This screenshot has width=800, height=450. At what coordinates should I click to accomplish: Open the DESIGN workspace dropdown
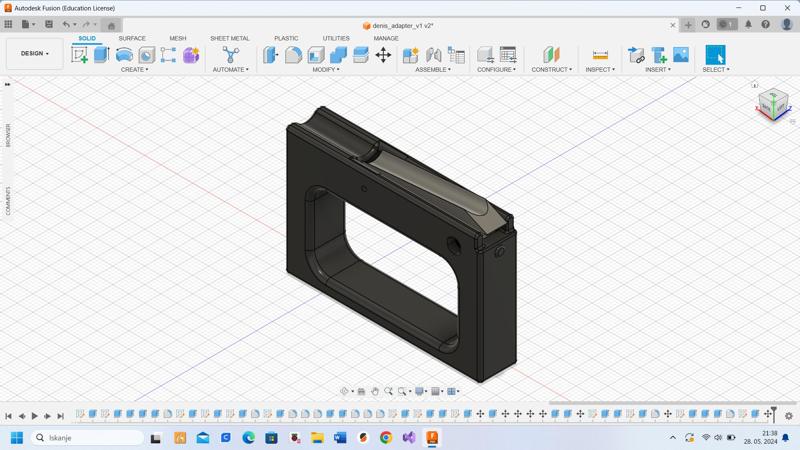point(35,54)
